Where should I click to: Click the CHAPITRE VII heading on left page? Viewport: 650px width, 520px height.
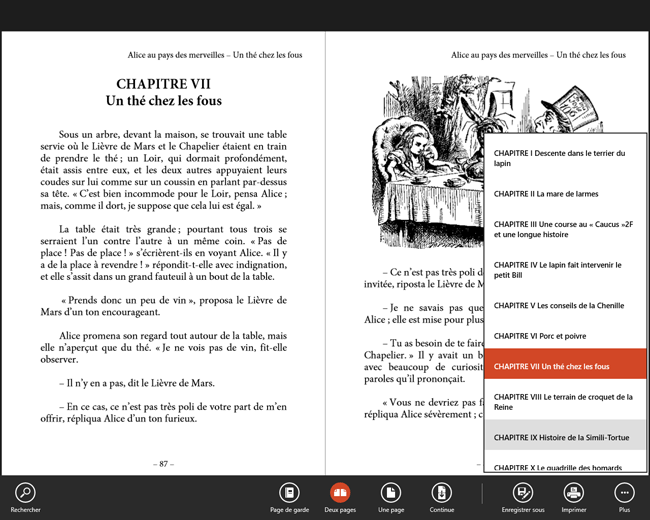(x=163, y=84)
